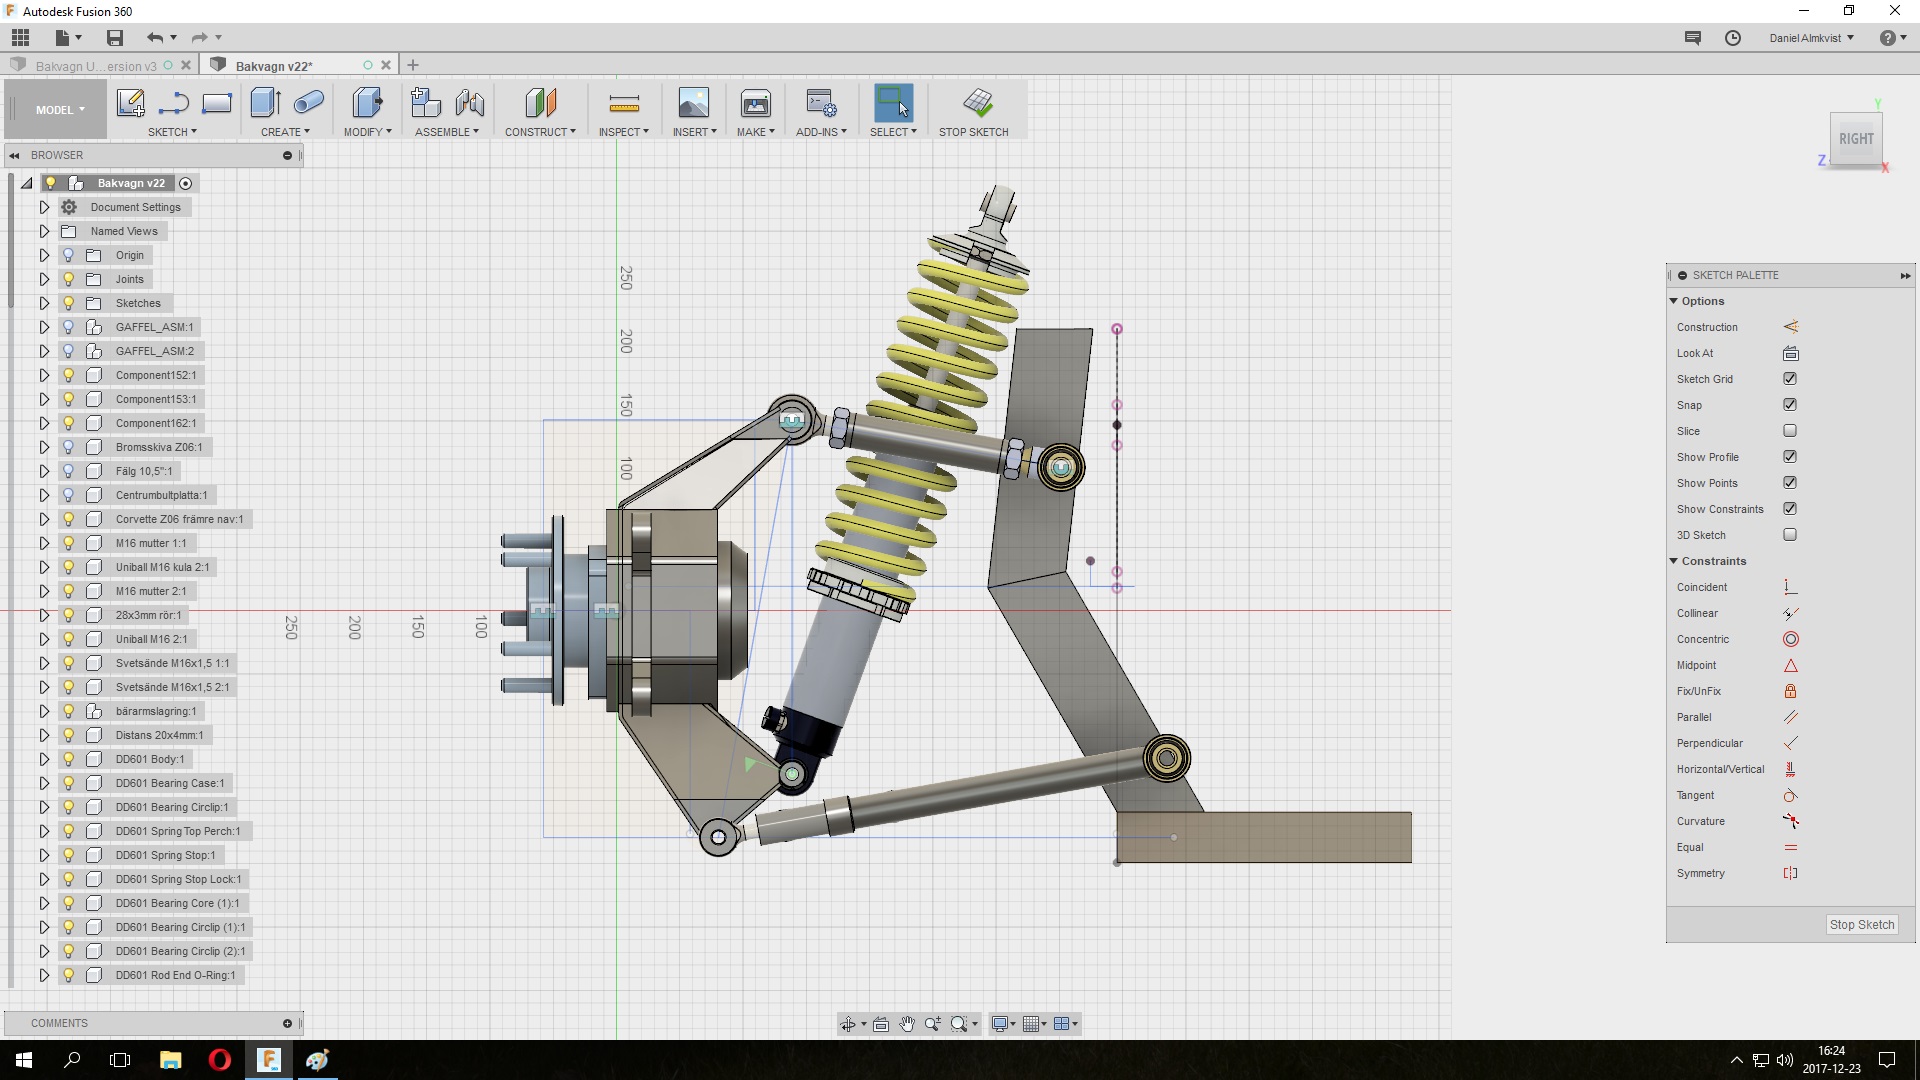Click the RIGHT face of view cube

click(x=1856, y=139)
